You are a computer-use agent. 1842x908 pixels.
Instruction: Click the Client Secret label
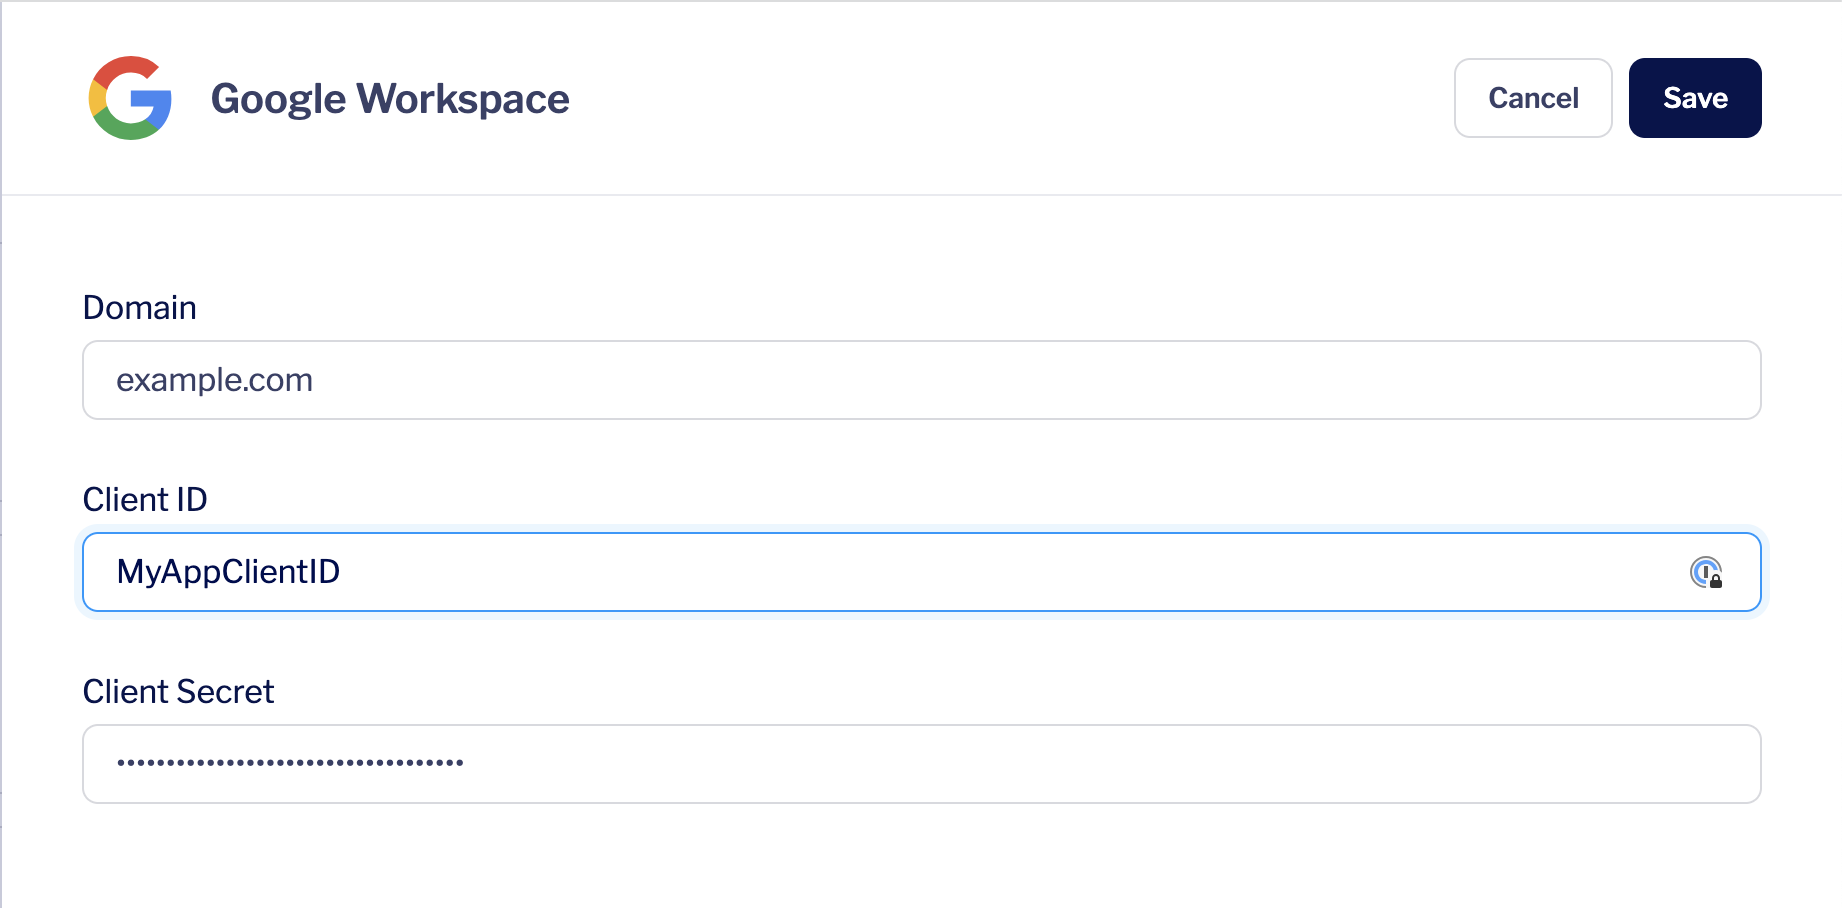(x=178, y=692)
